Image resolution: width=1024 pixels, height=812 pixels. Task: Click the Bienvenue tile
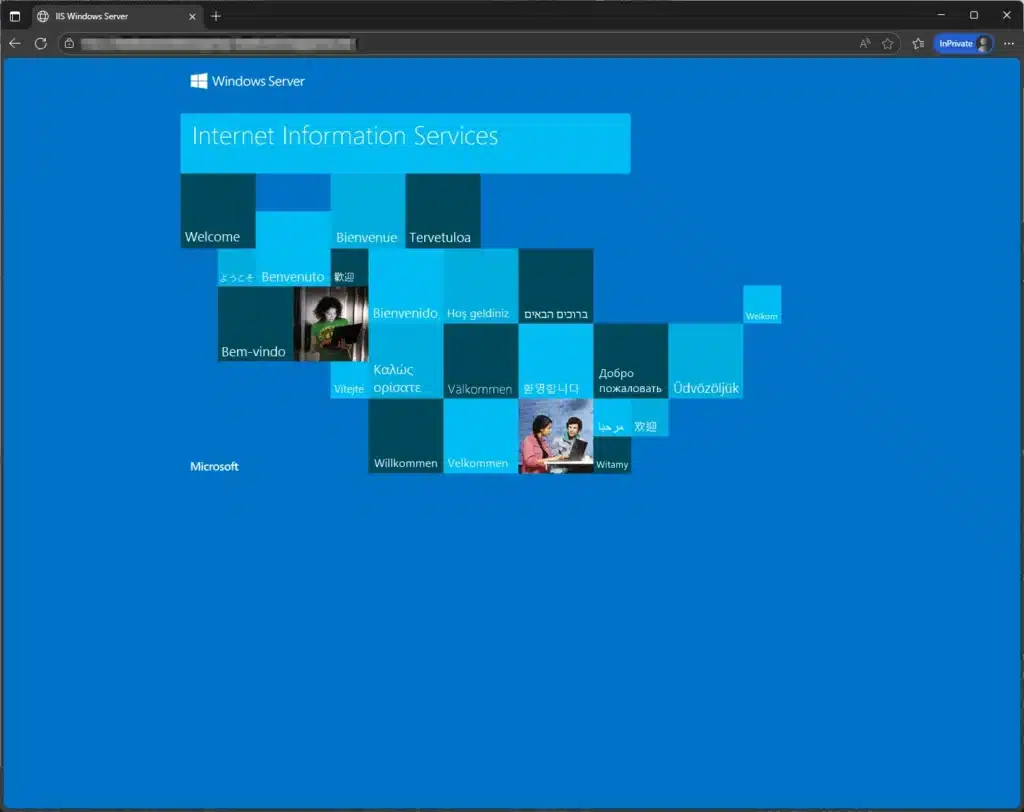[x=367, y=211]
